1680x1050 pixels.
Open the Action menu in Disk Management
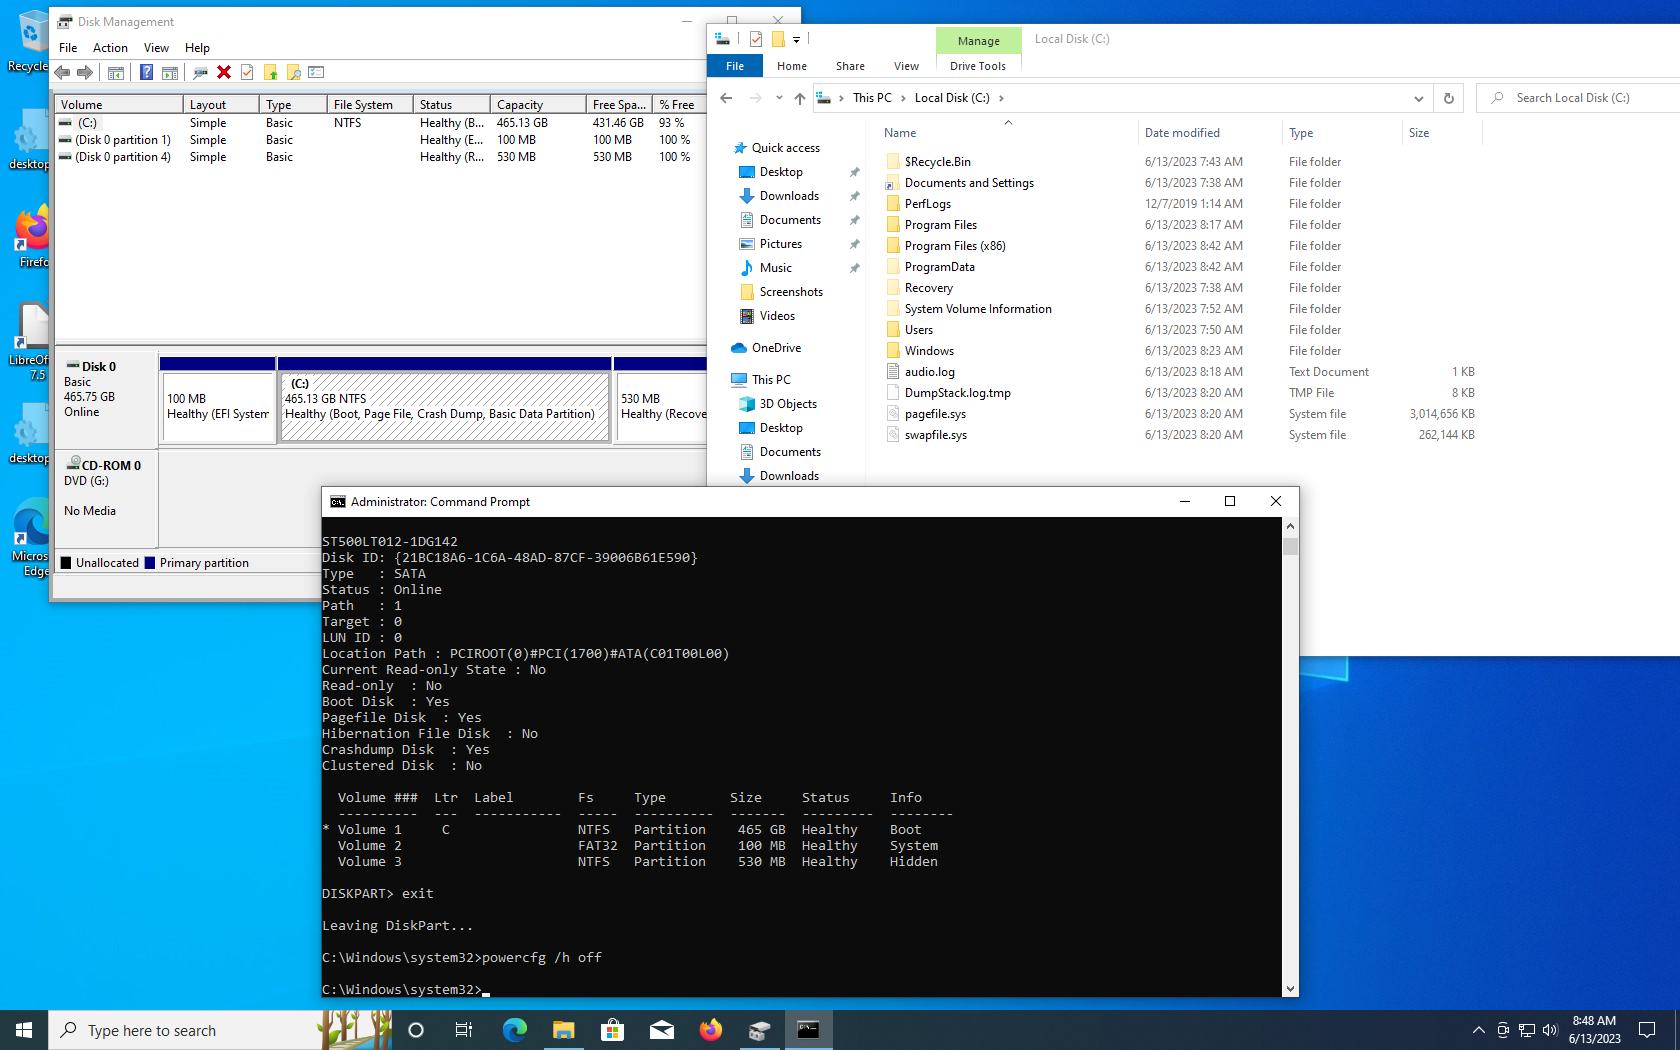click(x=110, y=47)
